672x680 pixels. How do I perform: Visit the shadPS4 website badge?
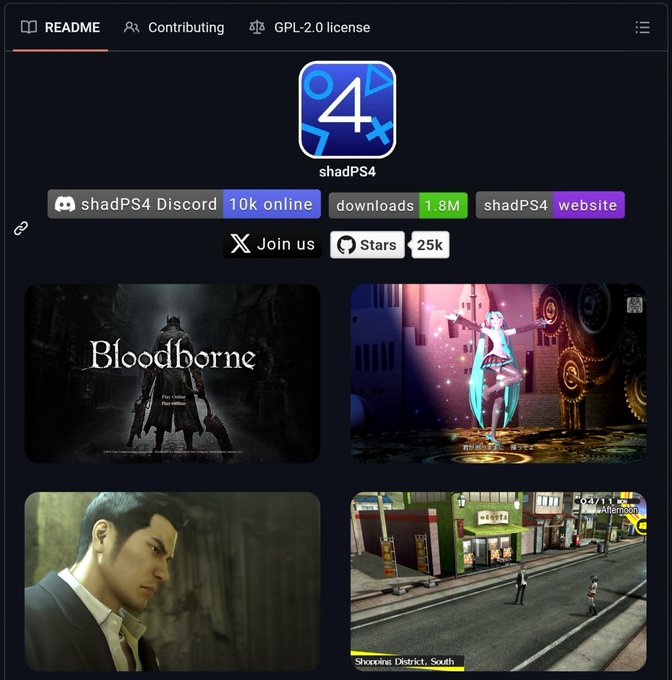pyautogui.click(x=550, y=205)
